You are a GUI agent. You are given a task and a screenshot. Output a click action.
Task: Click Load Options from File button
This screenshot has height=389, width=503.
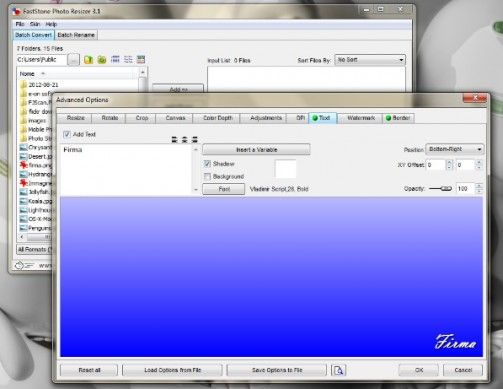172,370
